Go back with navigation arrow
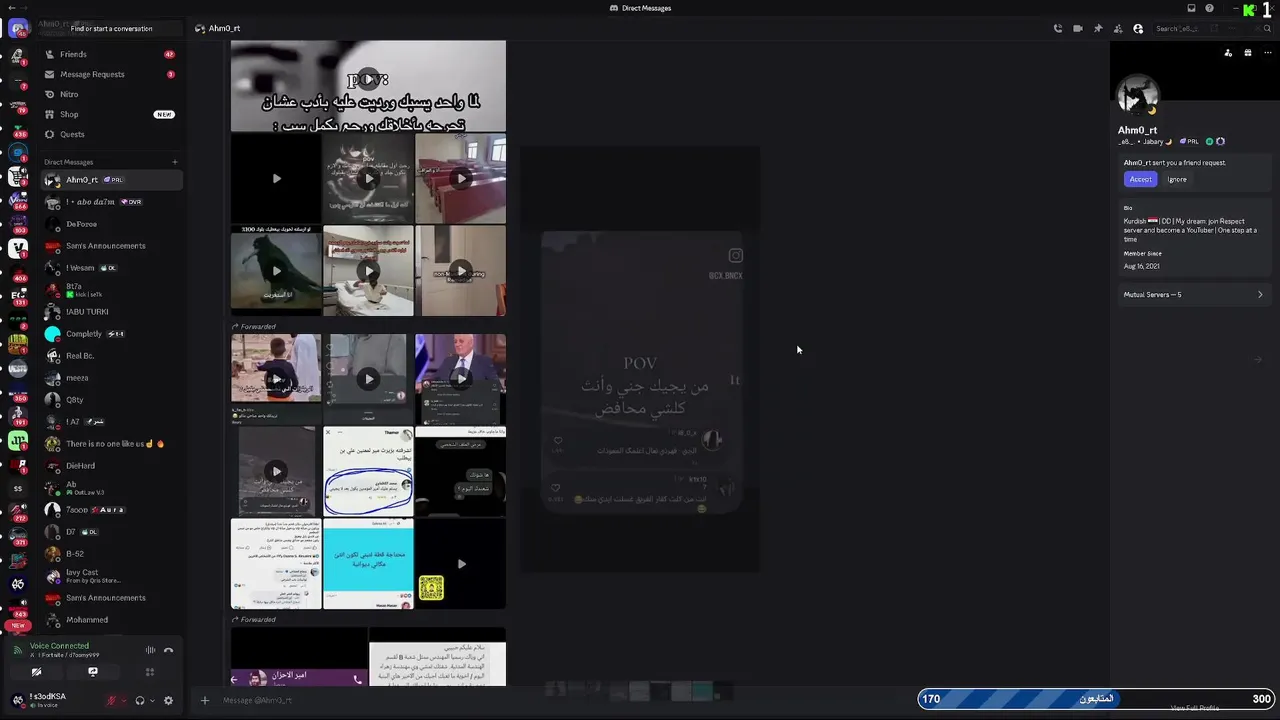 coord(12,8)
